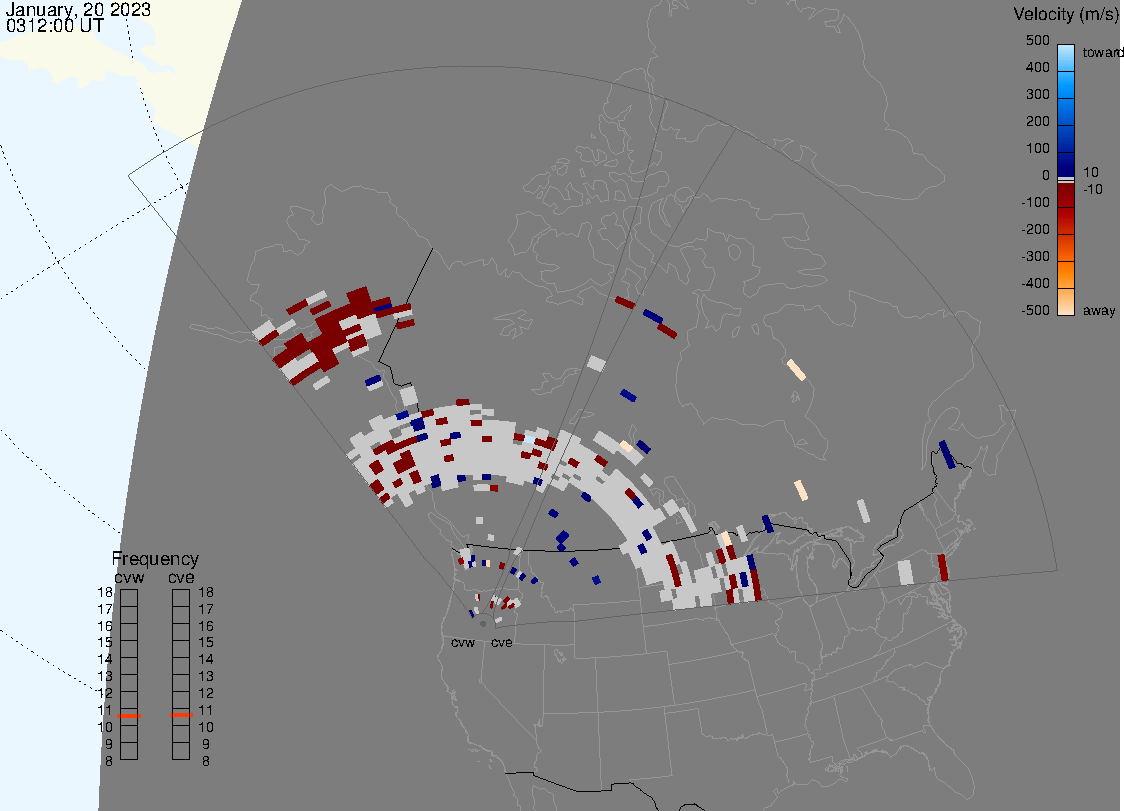Click the date text 'January, 20 2023'
The width and height of the screenshot is (1124, 811).
77,9
